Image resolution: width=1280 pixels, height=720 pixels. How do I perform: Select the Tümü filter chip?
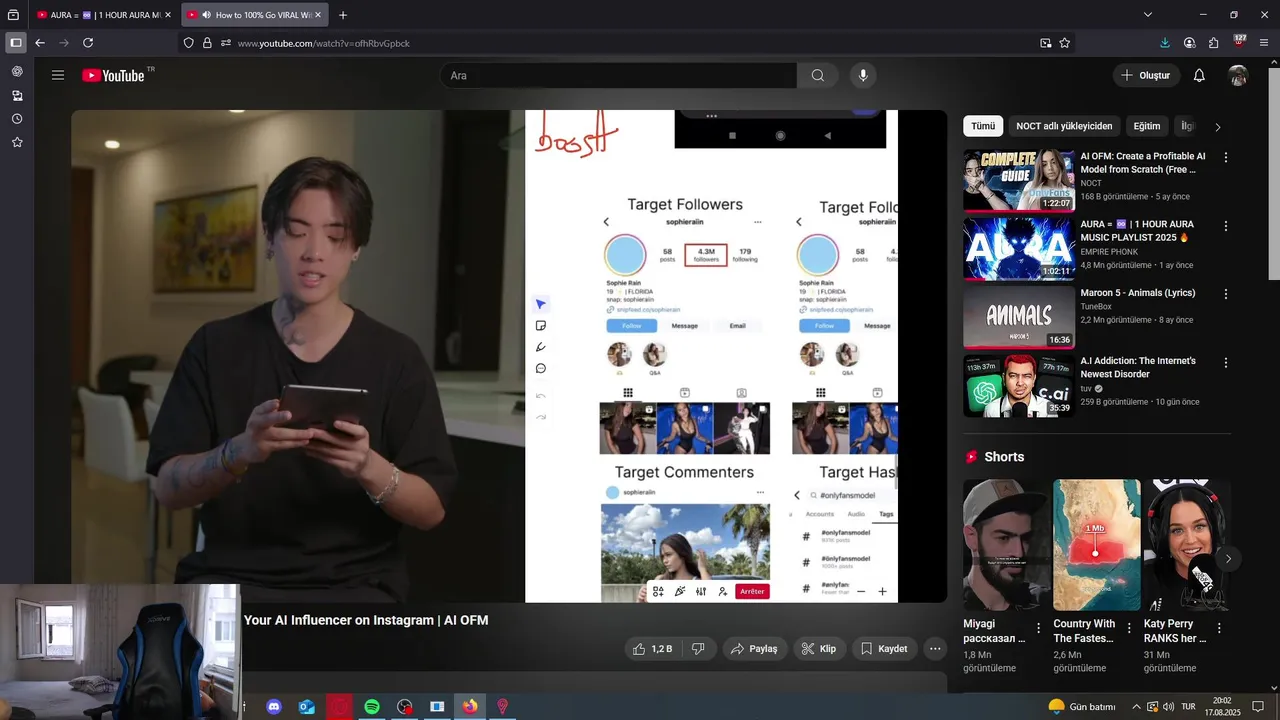[x=983, y=126]
